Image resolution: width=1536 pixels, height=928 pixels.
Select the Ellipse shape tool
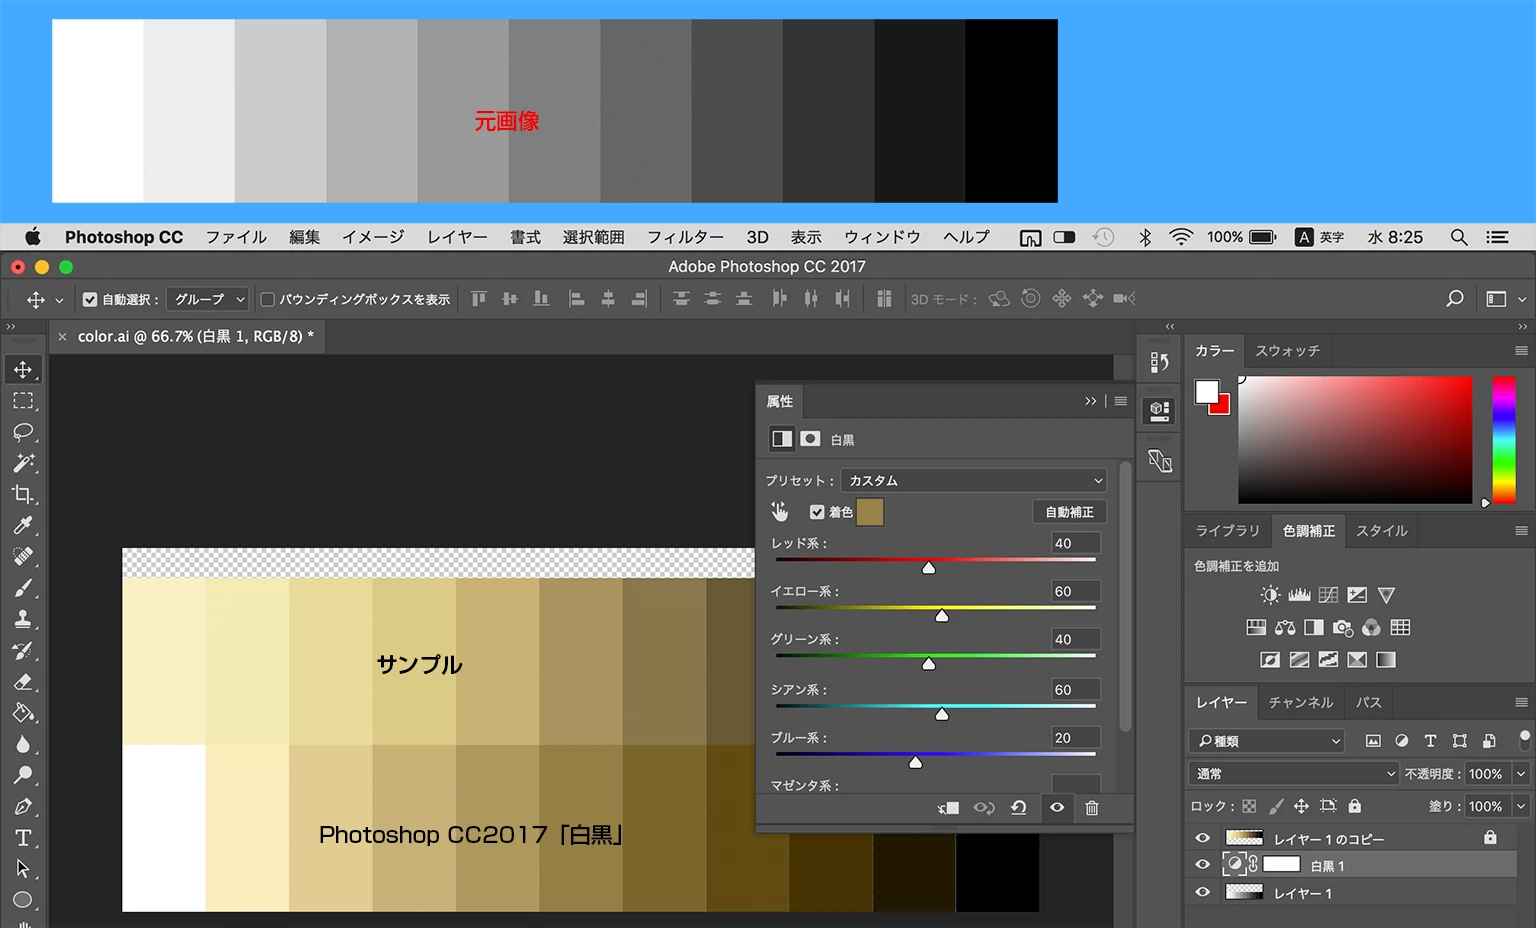pos(23,900)
